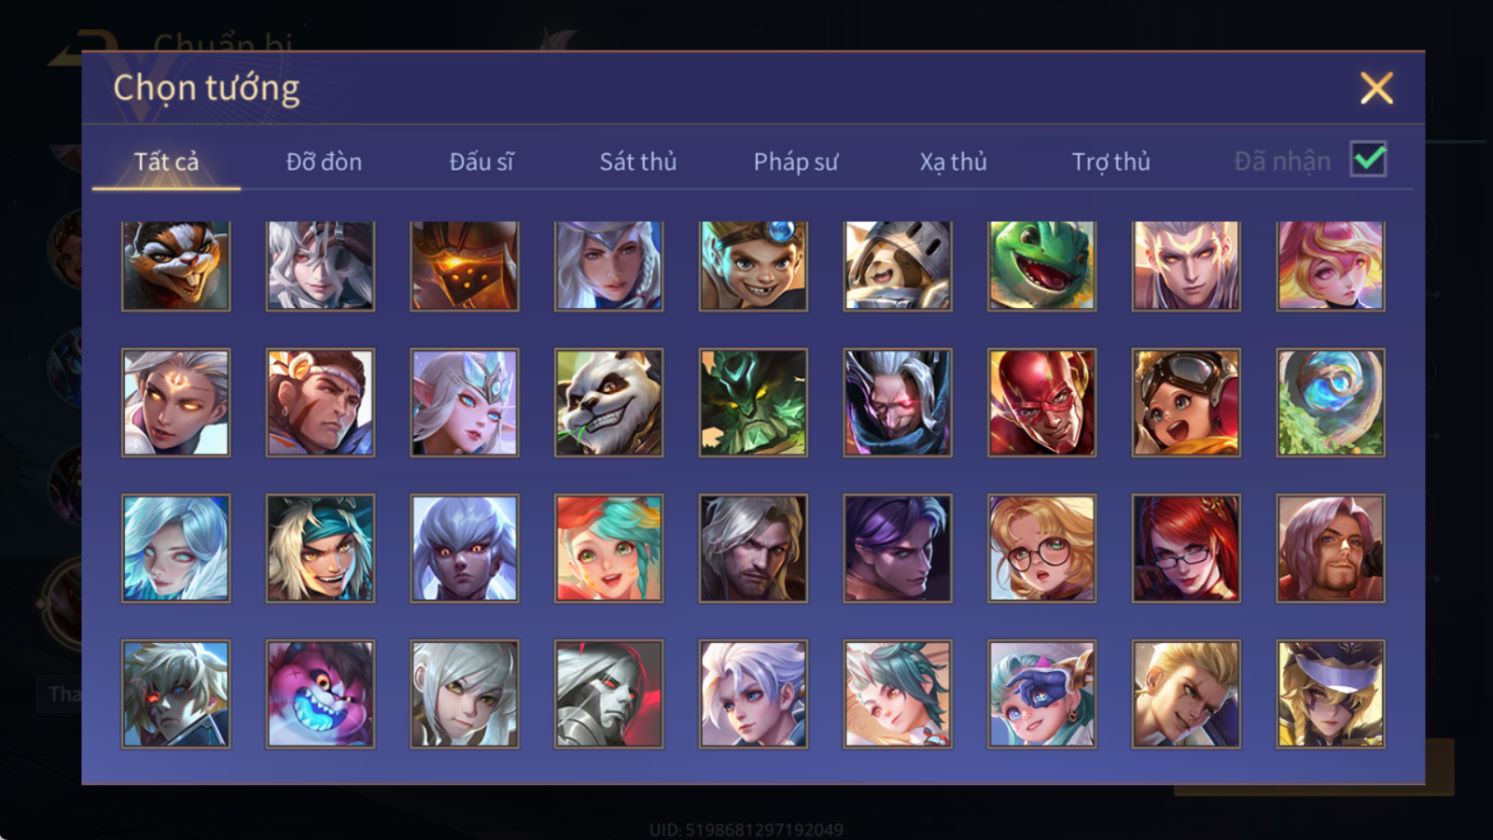
Task: Choose the pink grinning cat monster hero
Action: point(320,694)
